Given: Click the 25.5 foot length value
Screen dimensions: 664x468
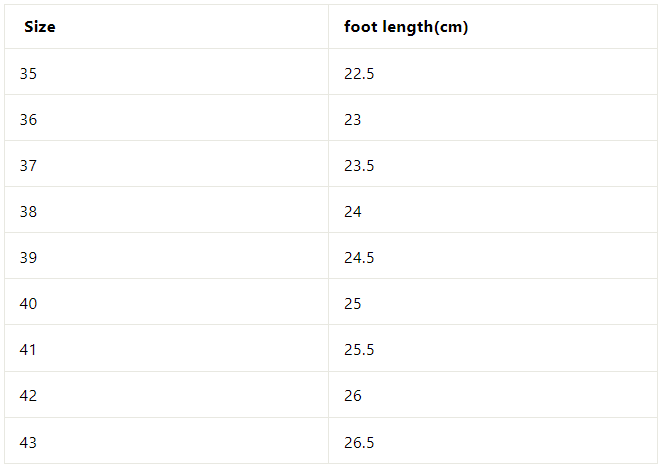Looking at the screenshot, I should pyautogui.click(x=359, y=349).
